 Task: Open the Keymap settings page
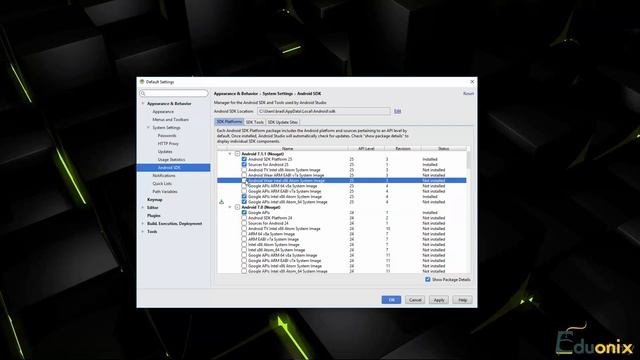tap(155, 200)
